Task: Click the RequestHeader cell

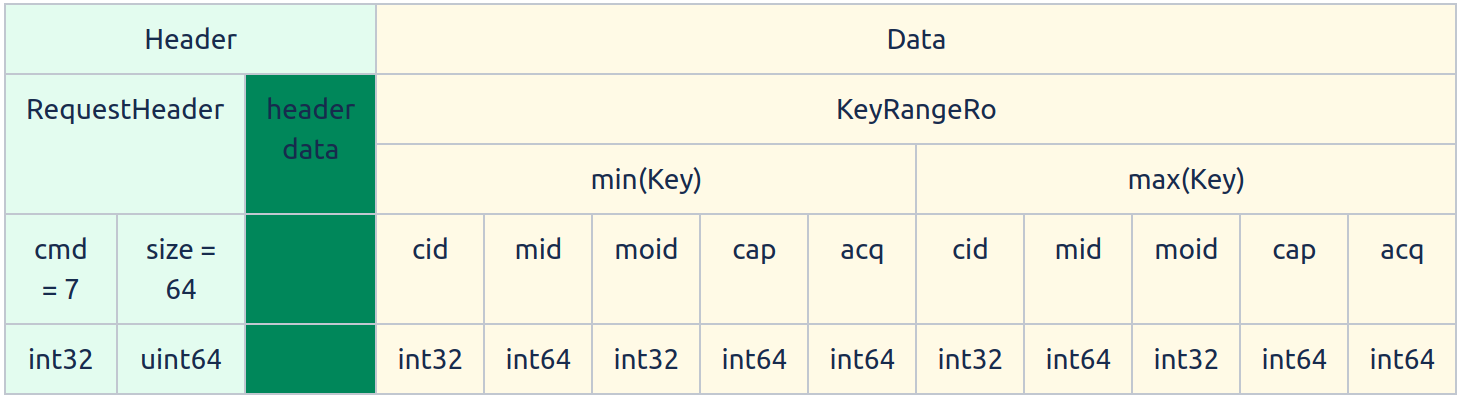Action: 125,144
